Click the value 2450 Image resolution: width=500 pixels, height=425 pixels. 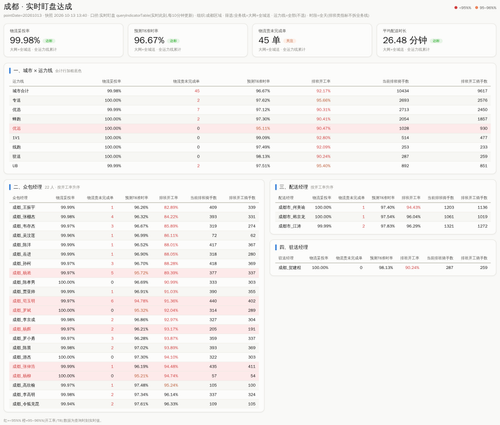coord(482,110)
